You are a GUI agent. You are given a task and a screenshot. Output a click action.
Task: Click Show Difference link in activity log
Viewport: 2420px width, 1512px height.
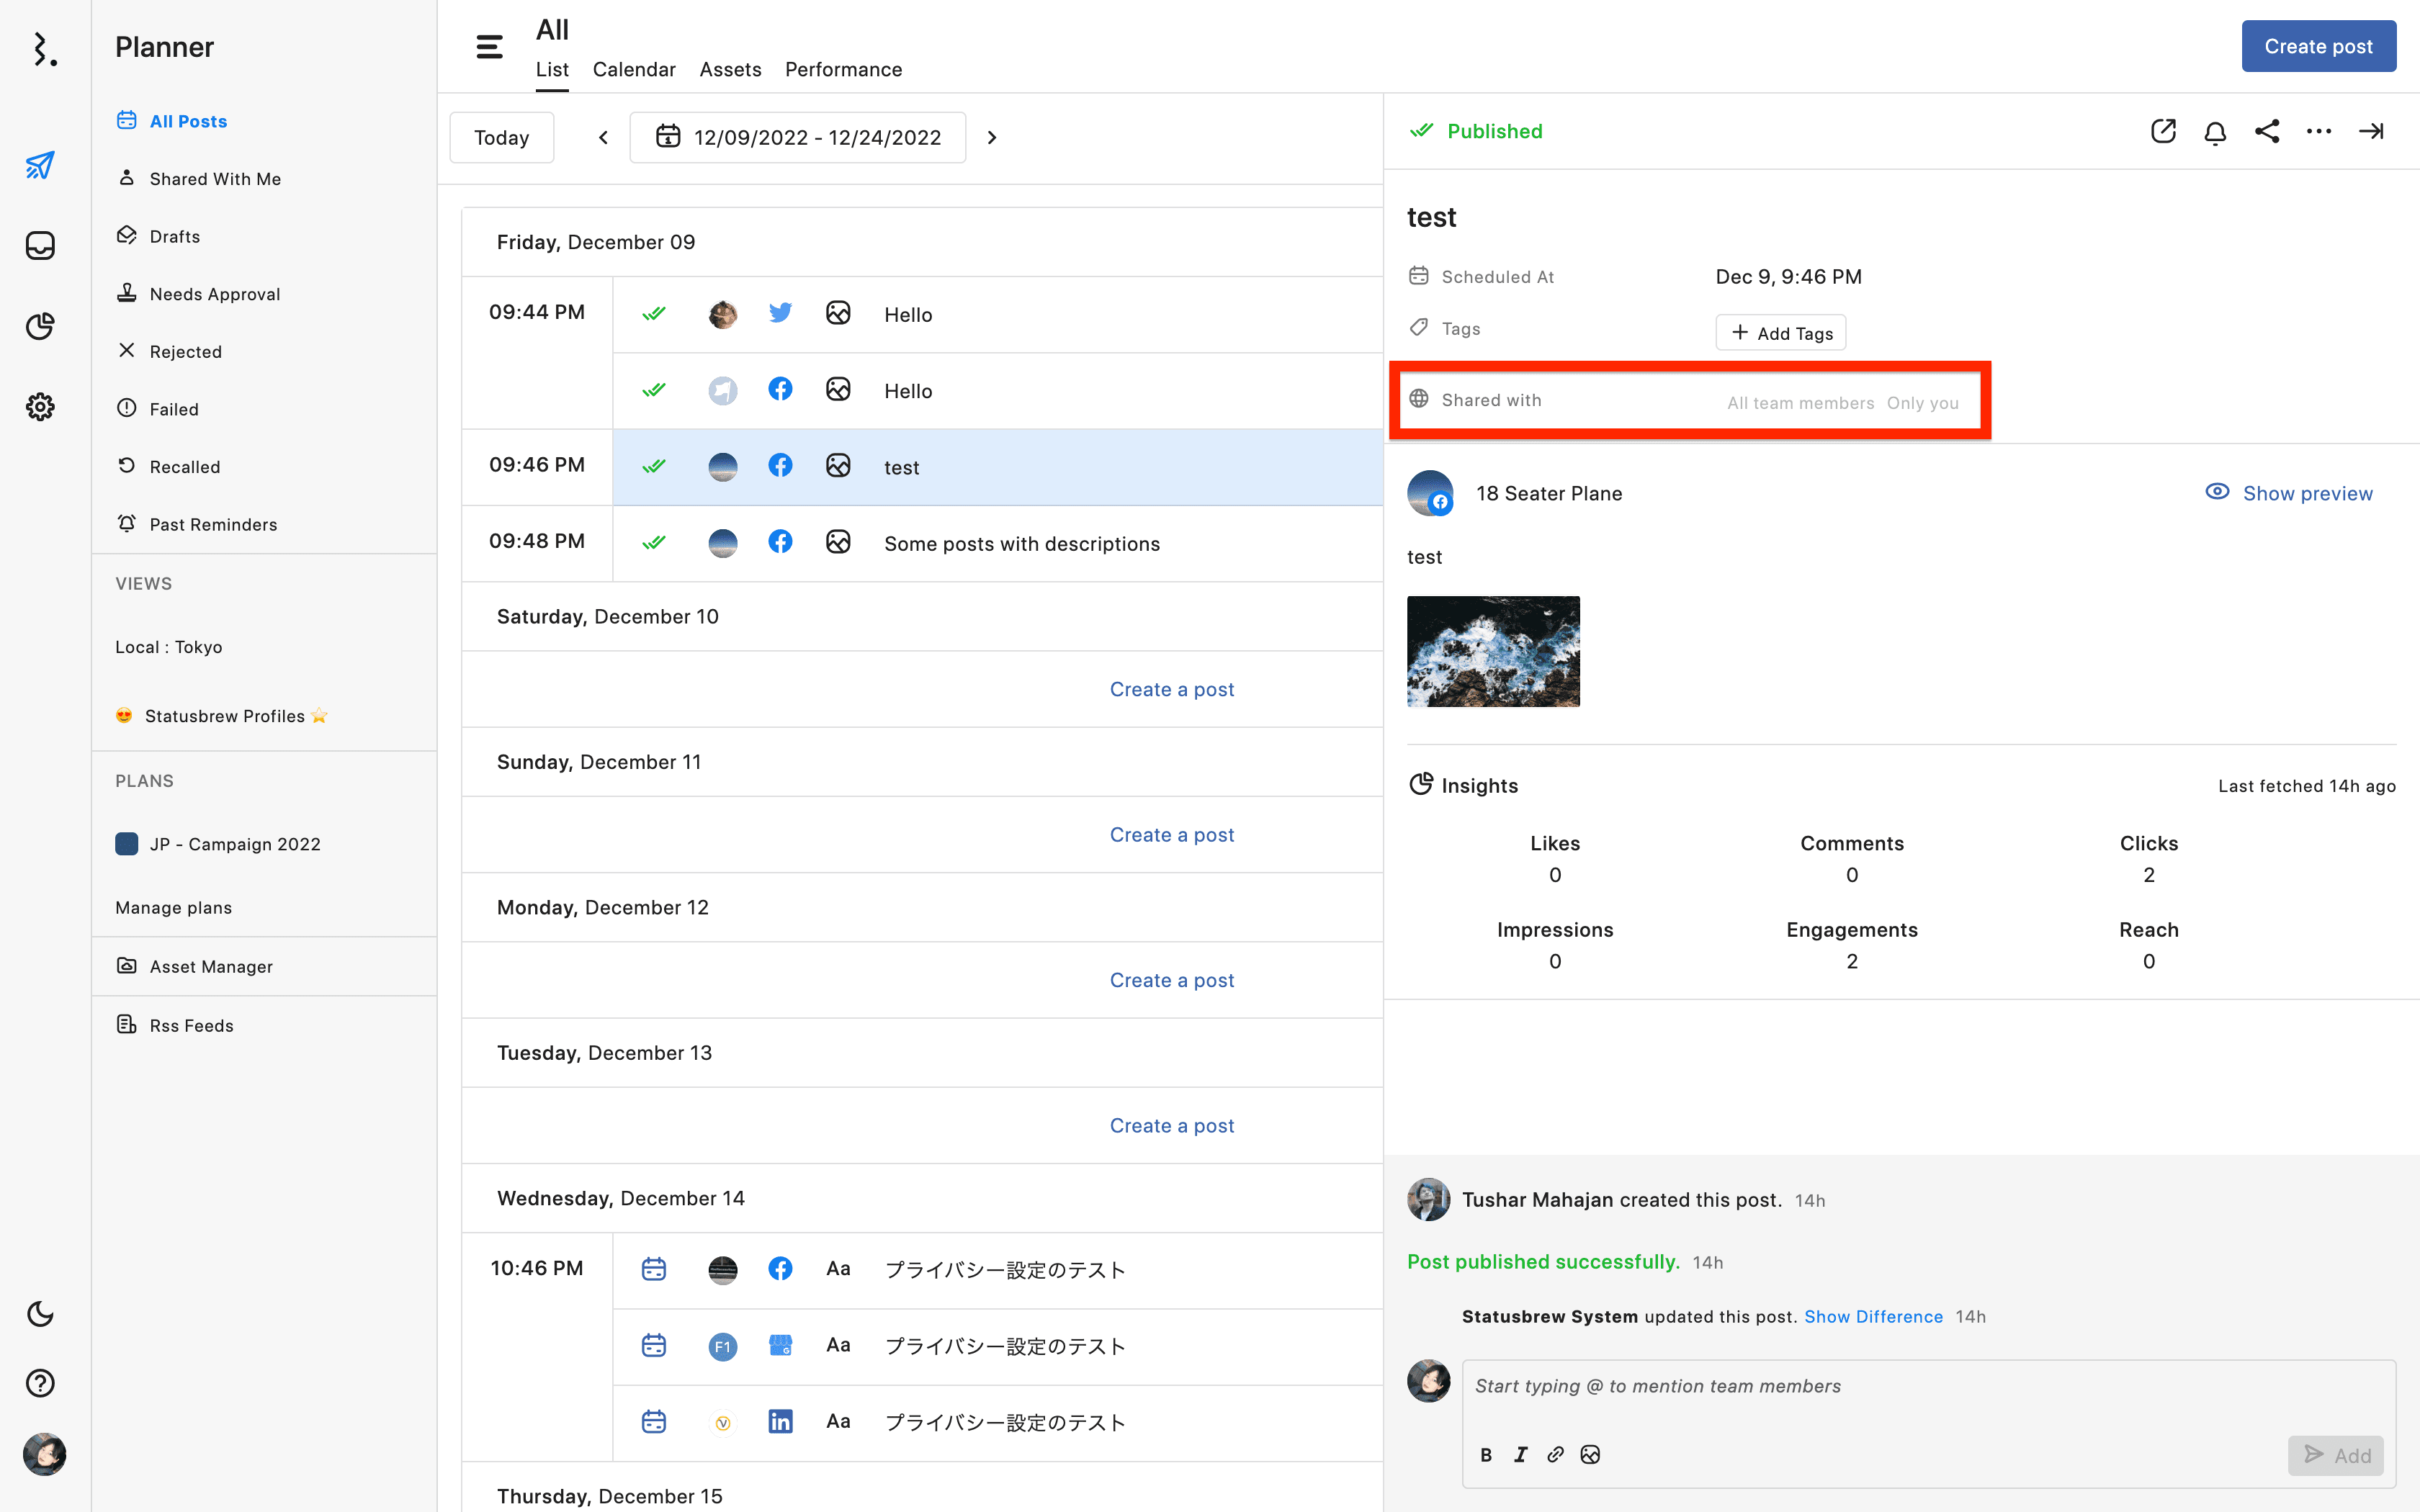coord(1873,1317)
